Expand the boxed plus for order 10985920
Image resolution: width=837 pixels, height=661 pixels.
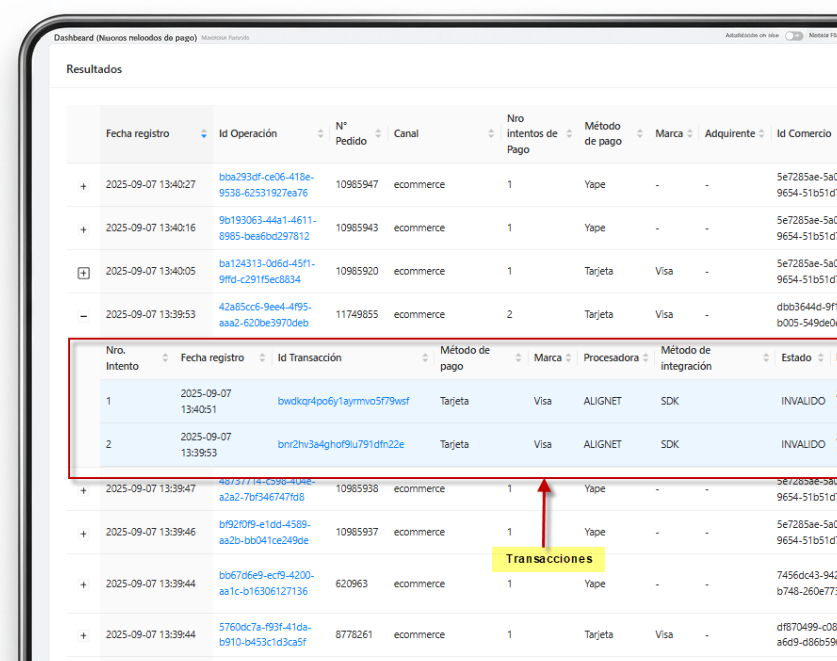tap(83, 272)
